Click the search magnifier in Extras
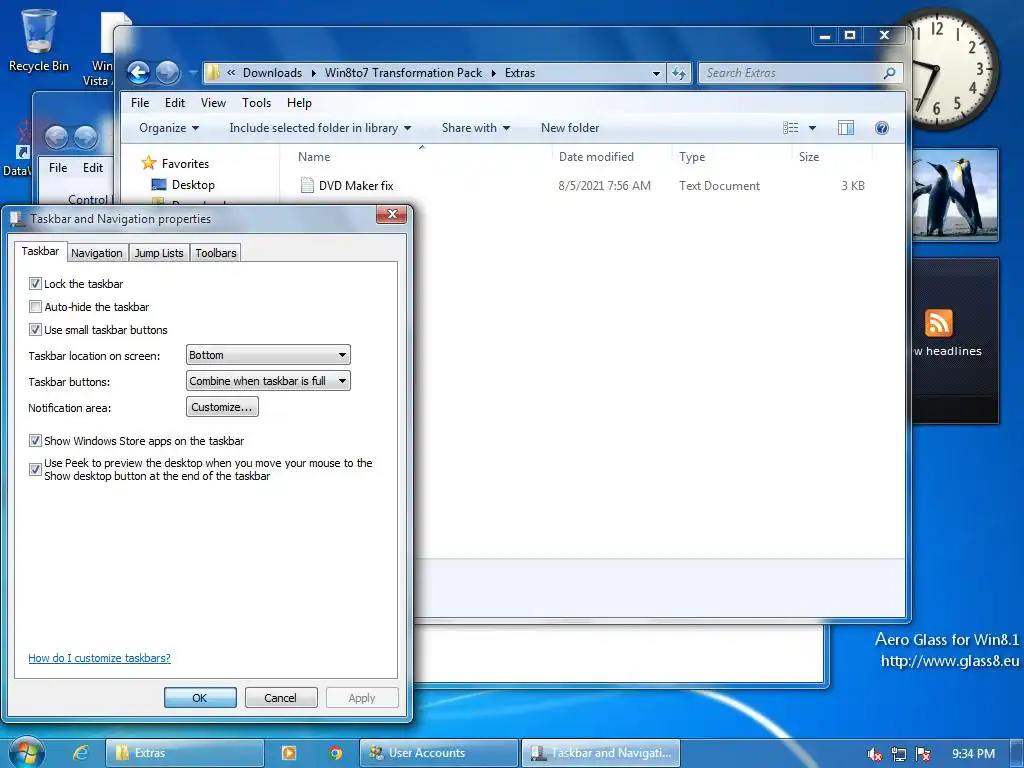Screen dimensions: 1024x768 coord(889,73)
